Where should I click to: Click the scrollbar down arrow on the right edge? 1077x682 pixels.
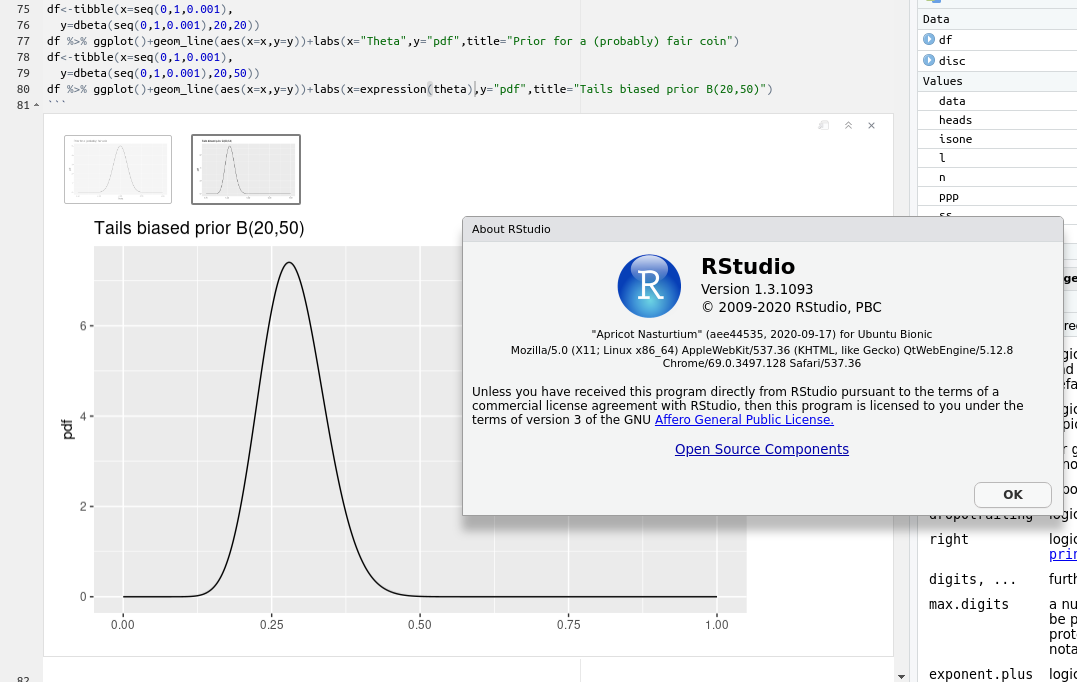click(901, 674)
